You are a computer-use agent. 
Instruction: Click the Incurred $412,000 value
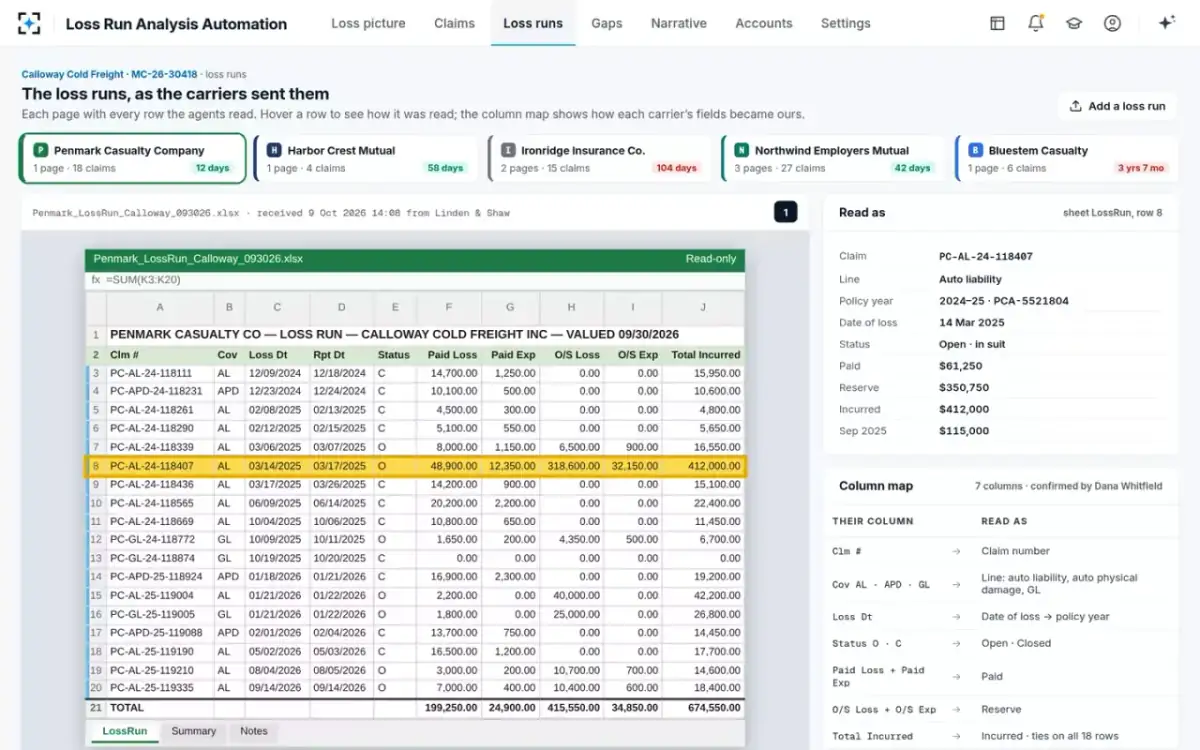964,409
